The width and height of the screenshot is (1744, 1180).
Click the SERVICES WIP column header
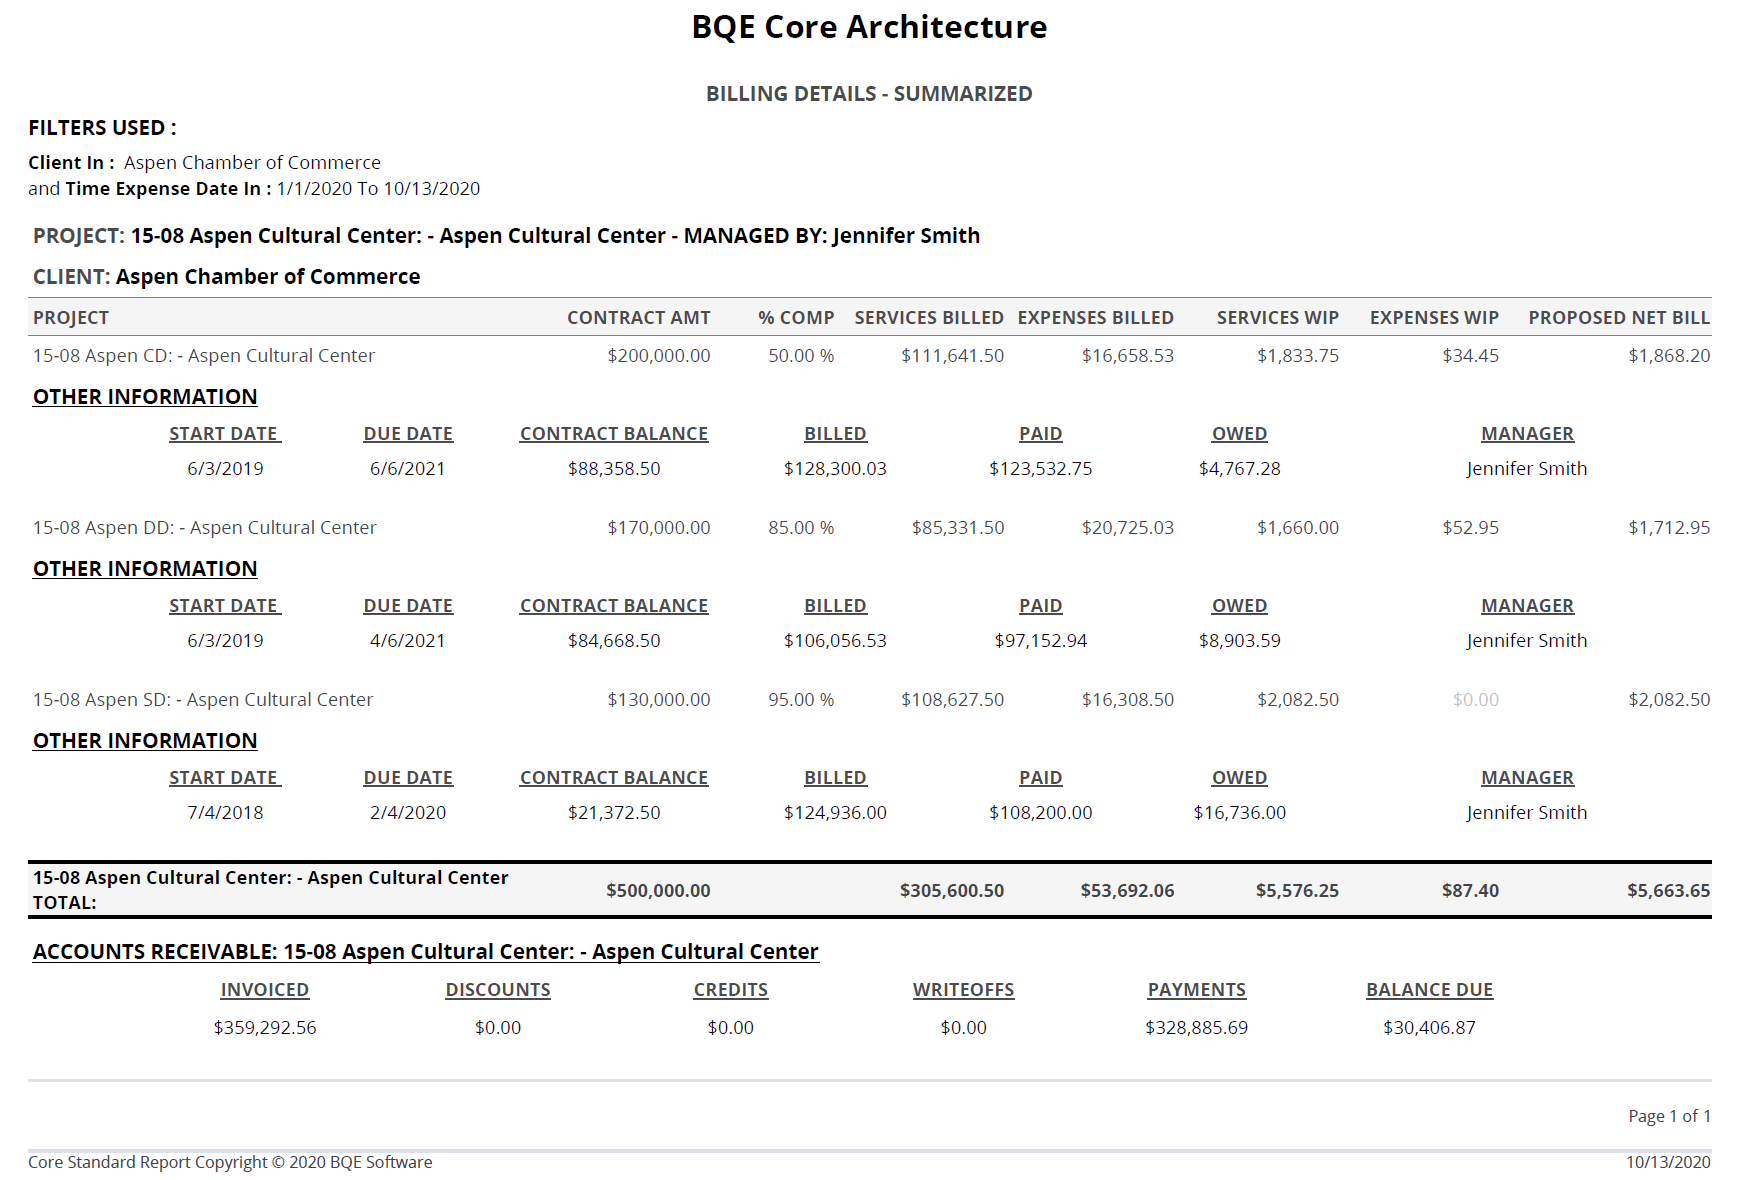1277,318
